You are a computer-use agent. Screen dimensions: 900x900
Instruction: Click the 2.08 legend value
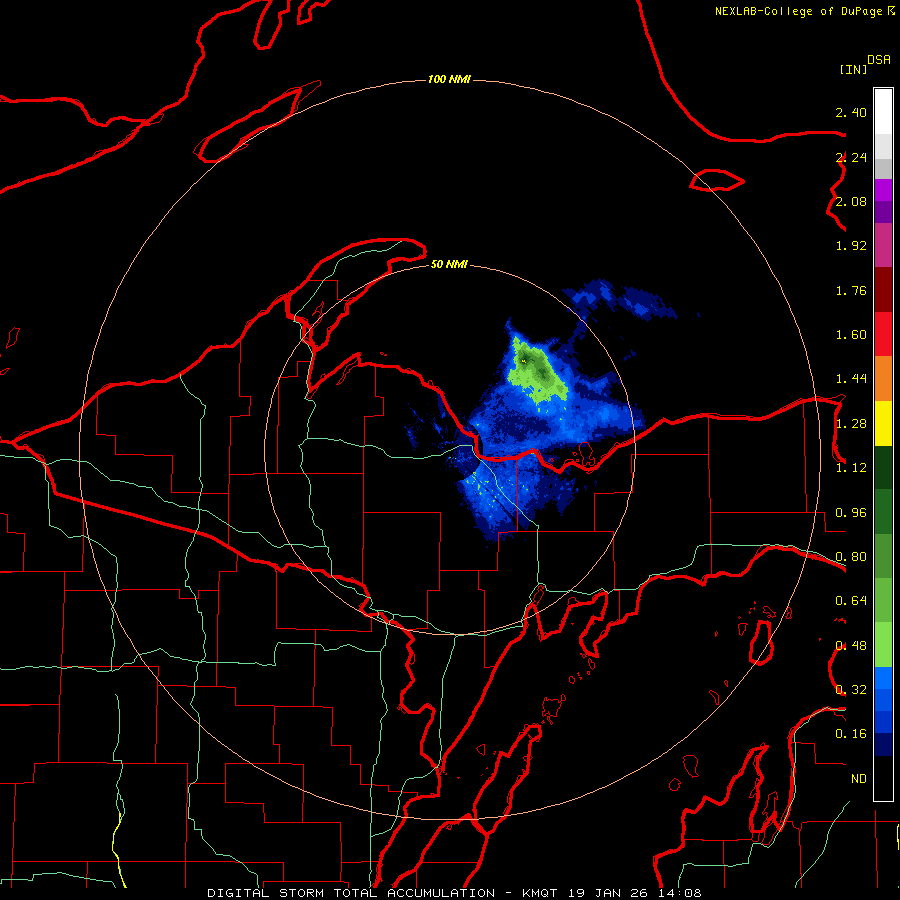[x=851, y=201]
